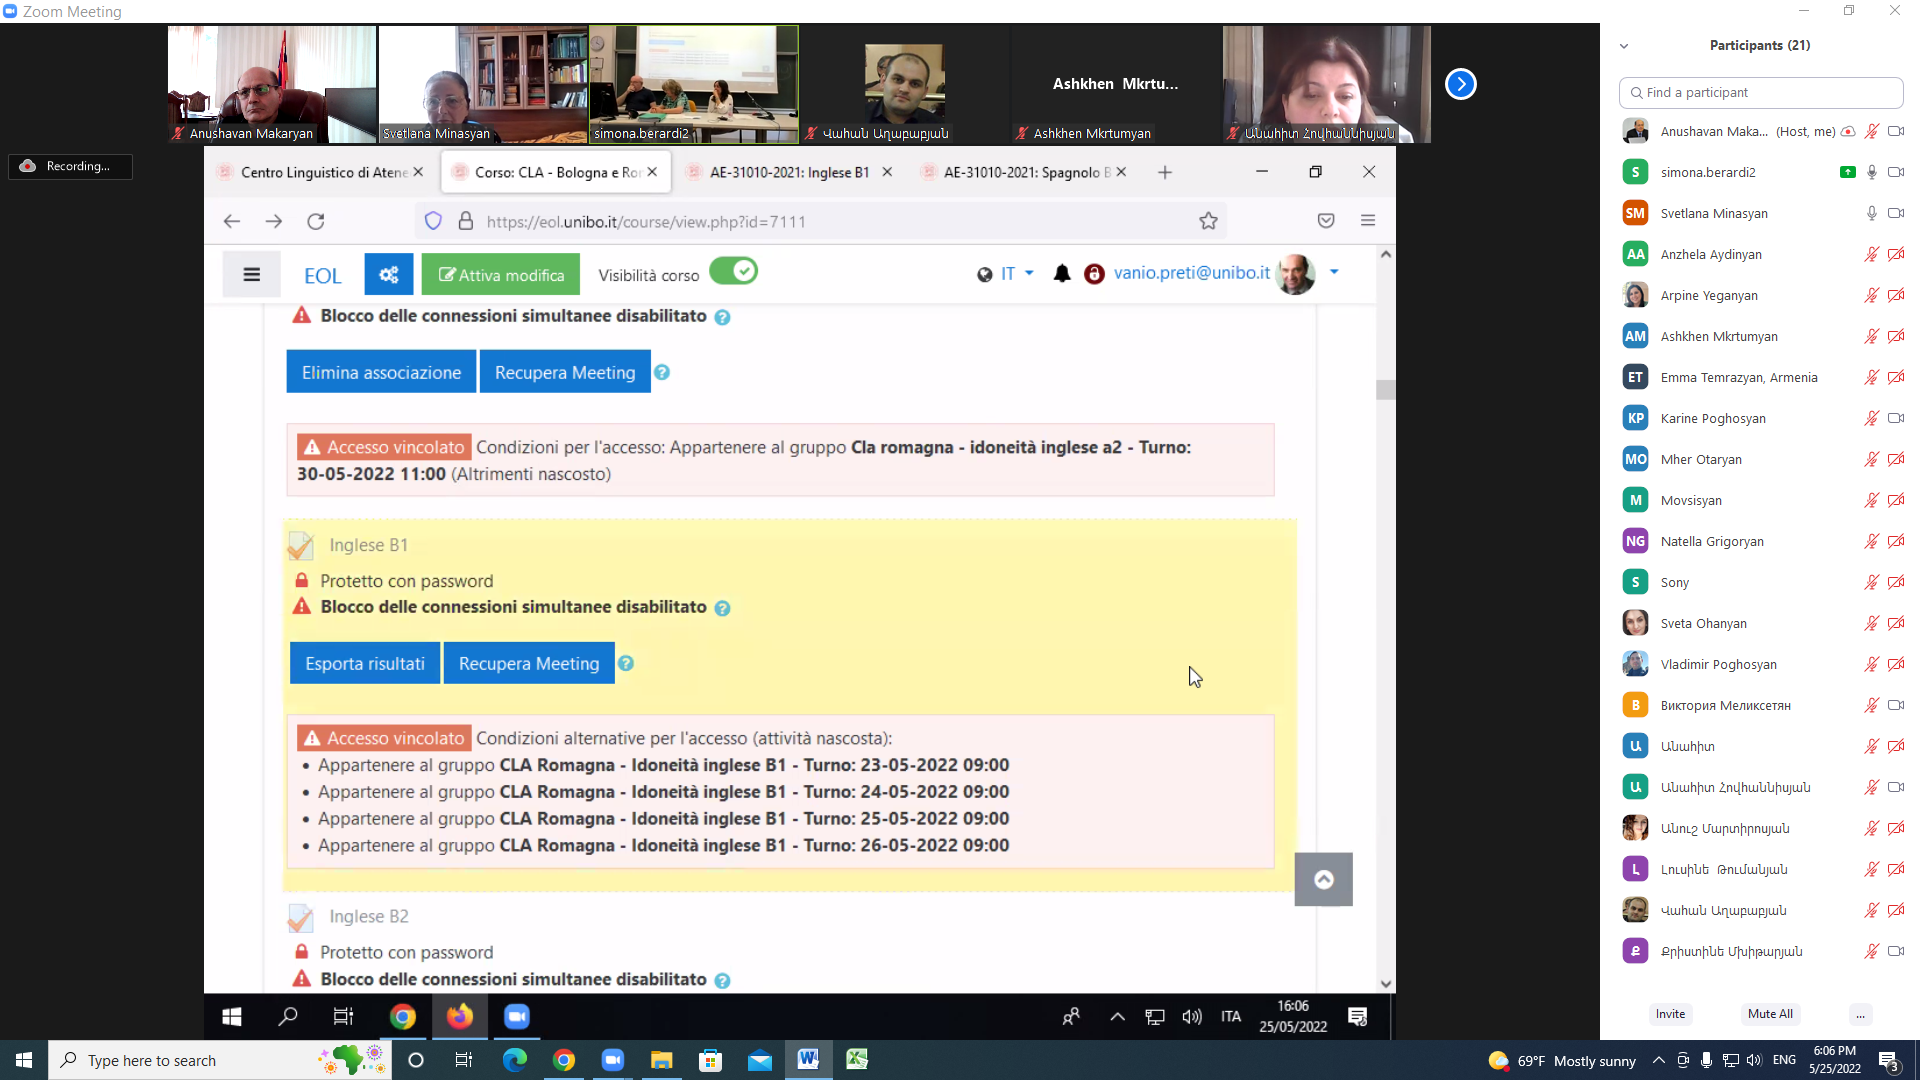Open vanio.preti@unibo.it profile link
This screenshot has height=1080, width=1920.
pyautogui.click(x=1191, y=273)
